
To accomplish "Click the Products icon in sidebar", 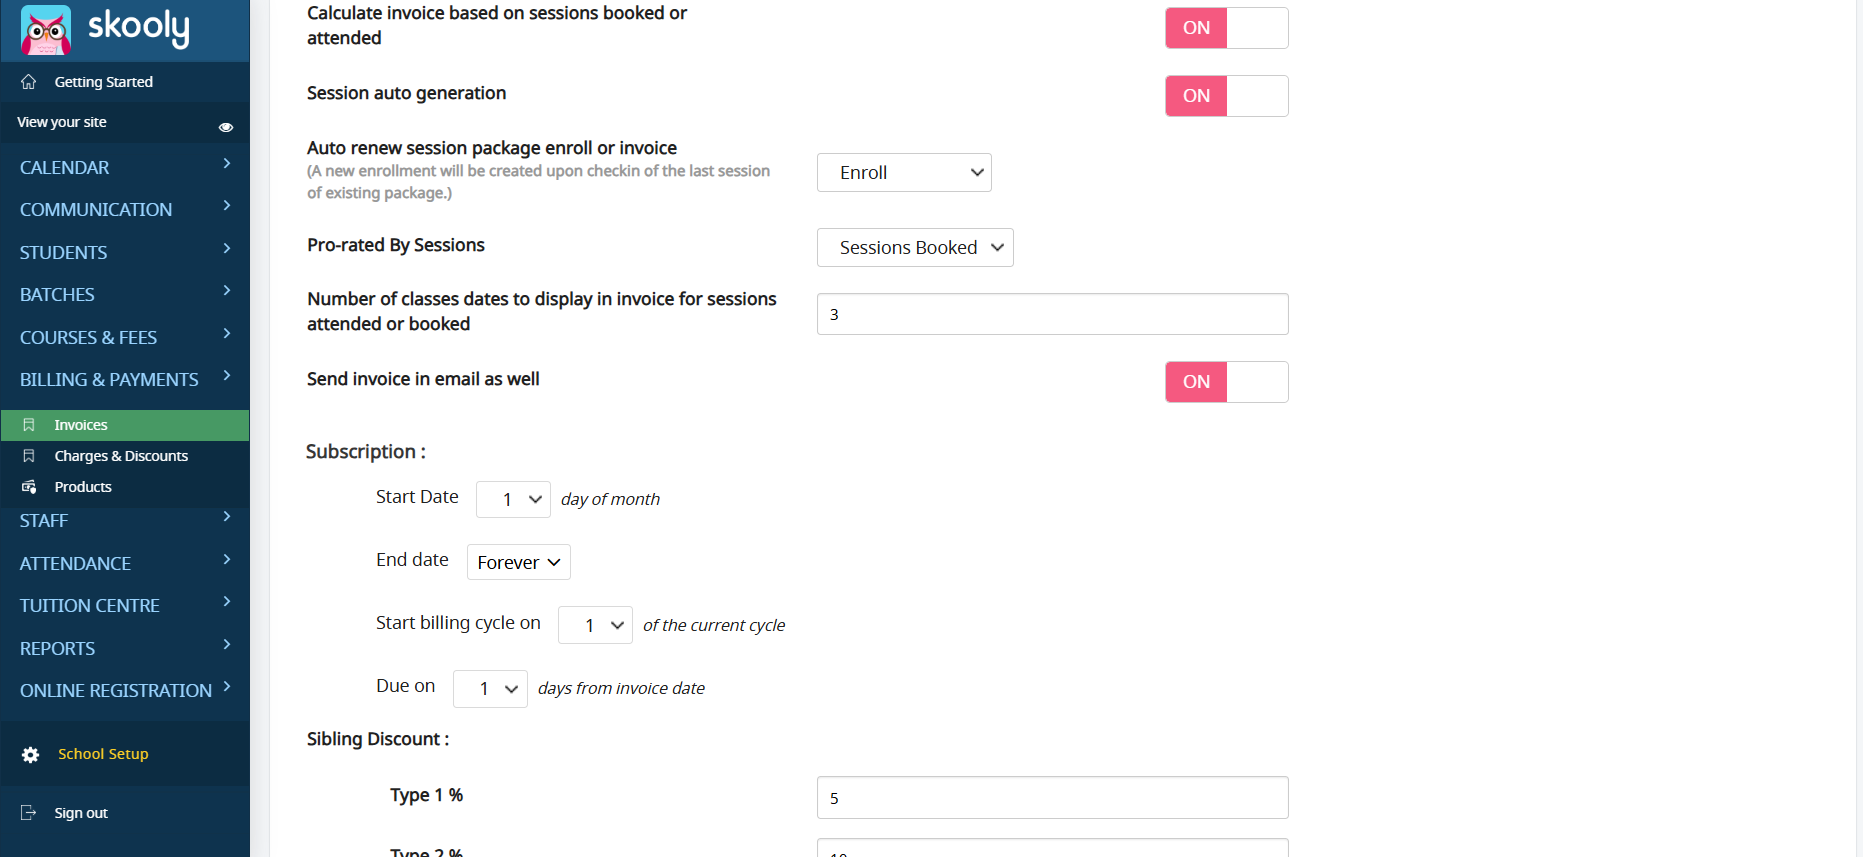I will pyautogui.click(x=29, y=487).
